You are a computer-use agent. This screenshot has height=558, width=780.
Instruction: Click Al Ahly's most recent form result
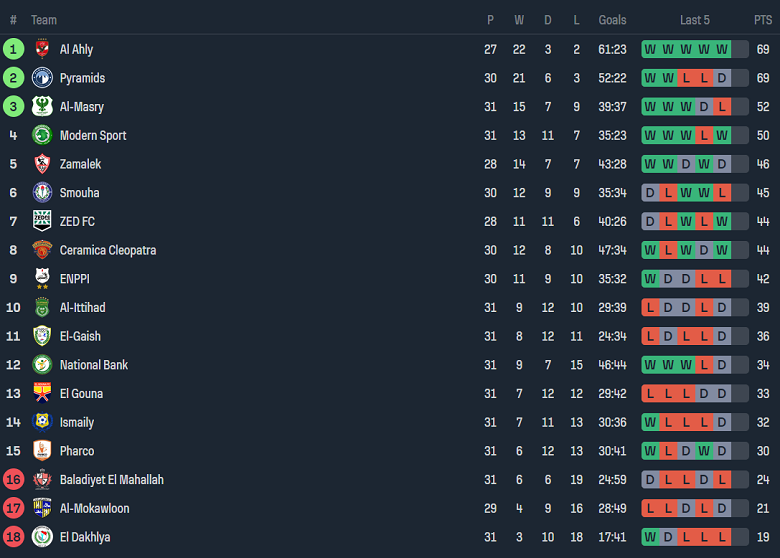[x=722, y=49]
